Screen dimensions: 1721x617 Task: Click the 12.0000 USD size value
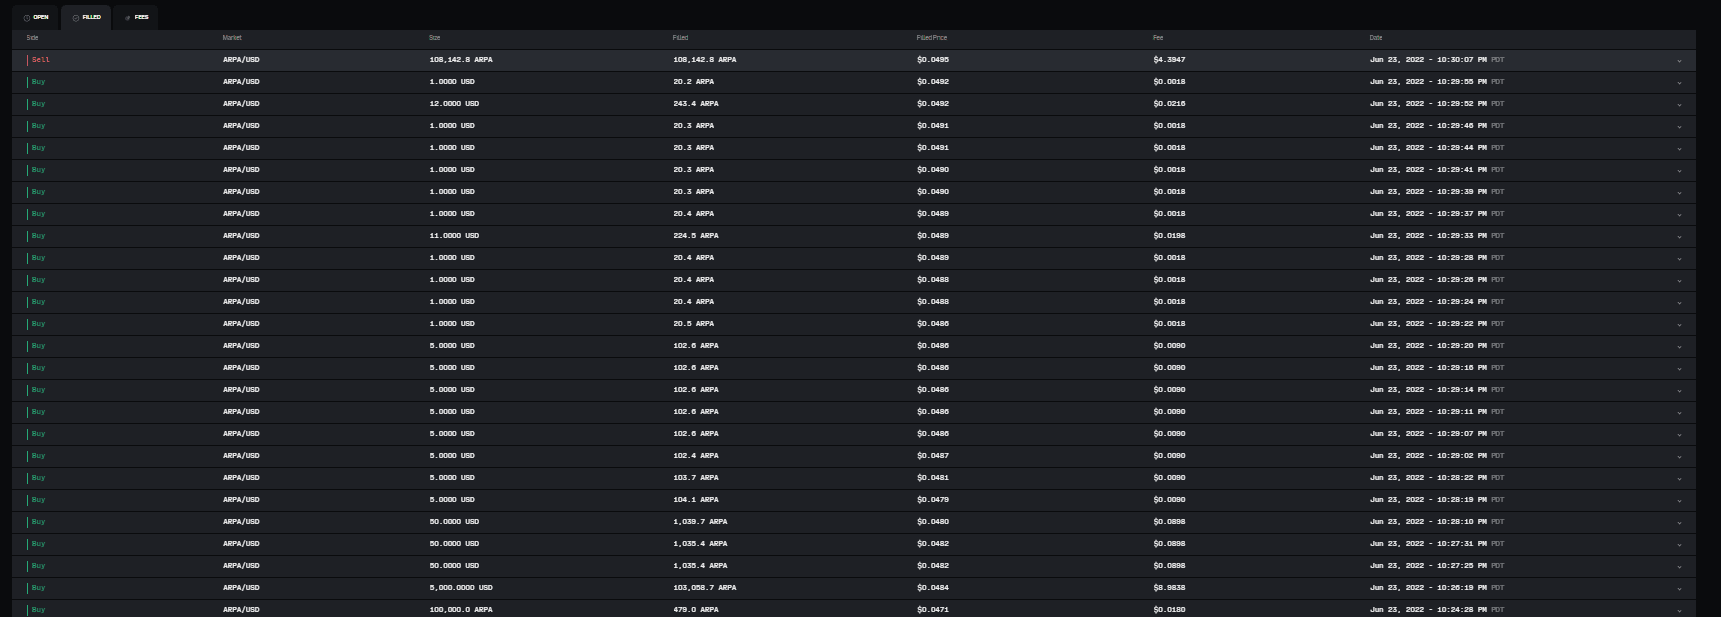click(454, 104)
